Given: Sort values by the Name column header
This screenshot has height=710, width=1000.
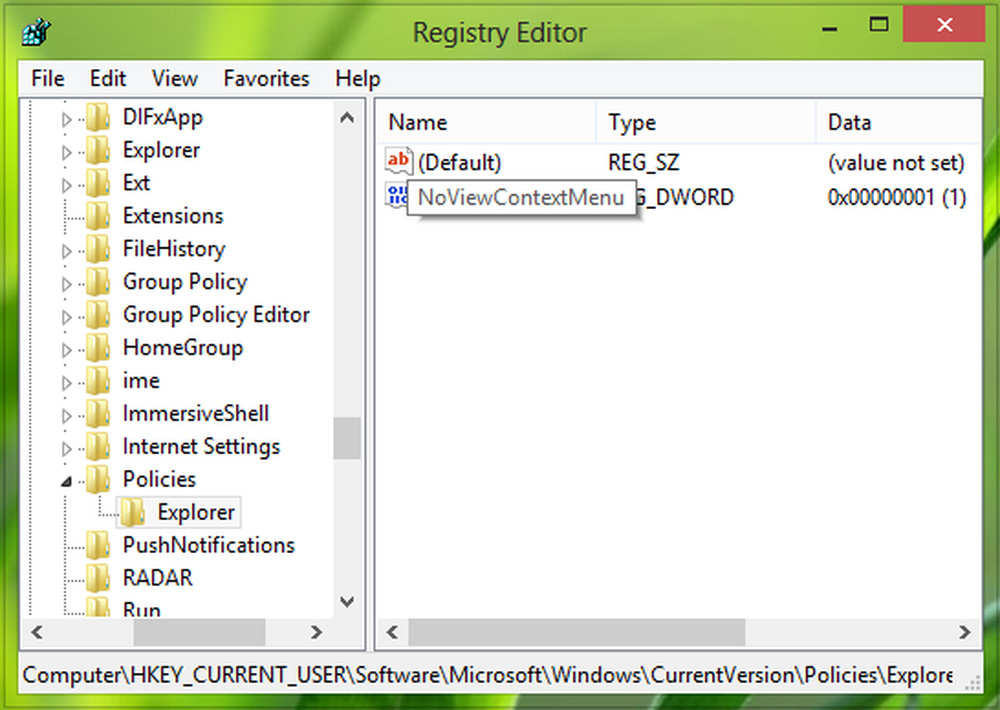Looking at the screenshot, I should [x=487, y=122].
